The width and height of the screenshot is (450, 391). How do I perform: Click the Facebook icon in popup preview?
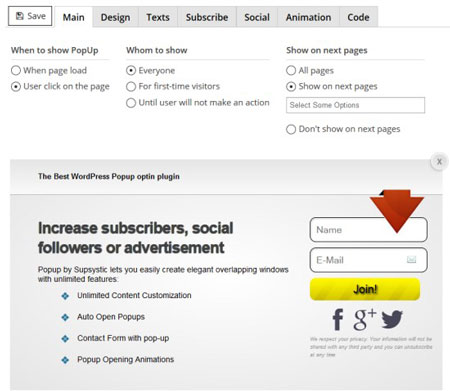click(x=338, y=319)
